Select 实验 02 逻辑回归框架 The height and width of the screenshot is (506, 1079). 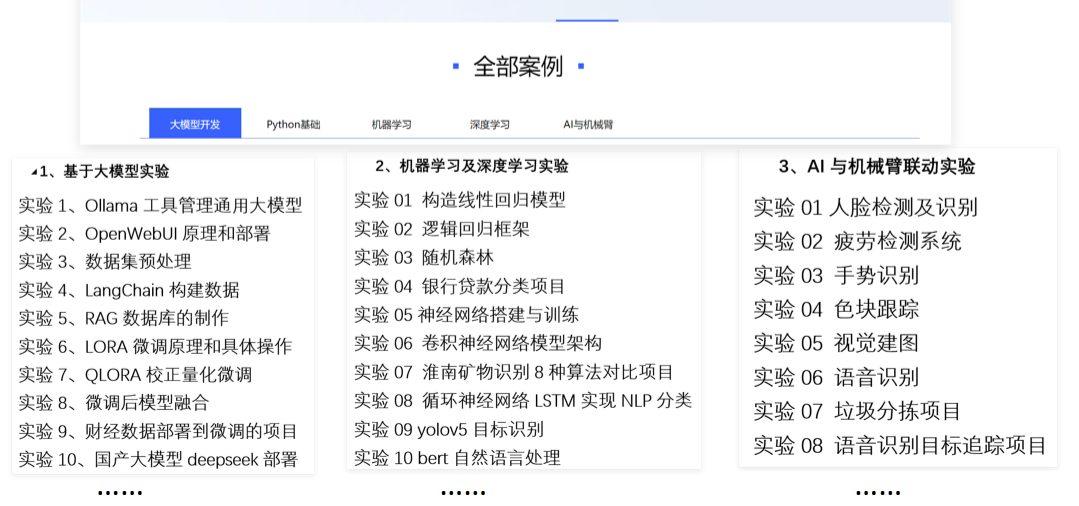(442, 229)
